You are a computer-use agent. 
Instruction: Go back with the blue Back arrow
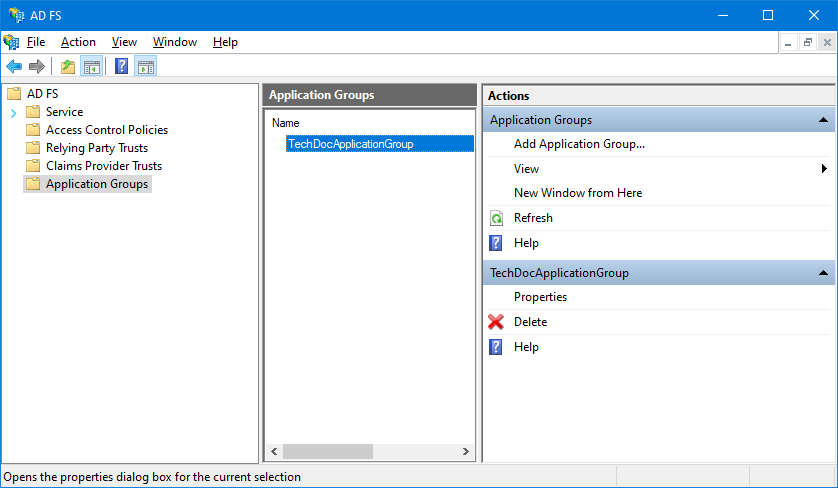click(x=14, y=67)
